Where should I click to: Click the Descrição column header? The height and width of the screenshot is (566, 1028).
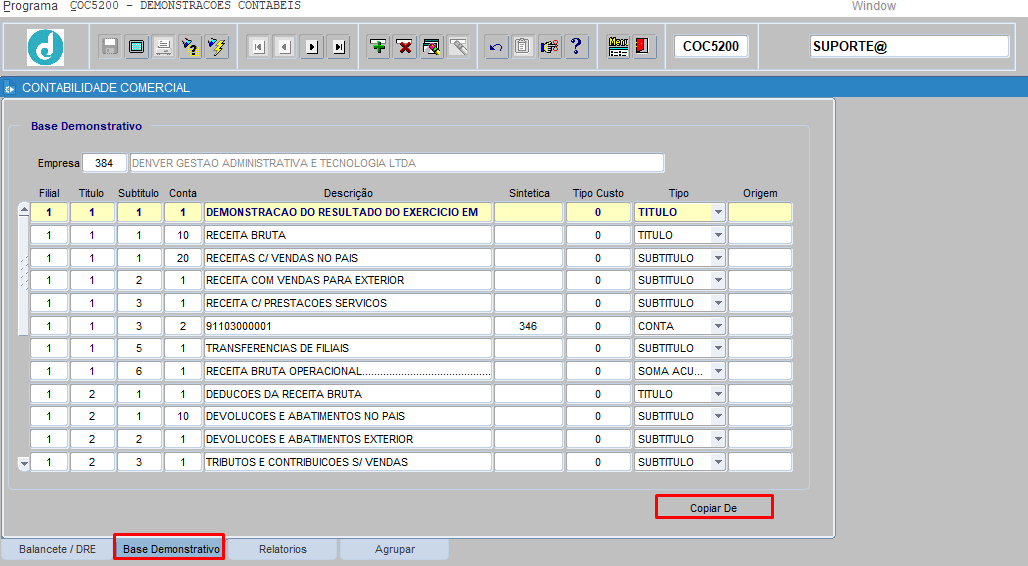click(348, 193)
